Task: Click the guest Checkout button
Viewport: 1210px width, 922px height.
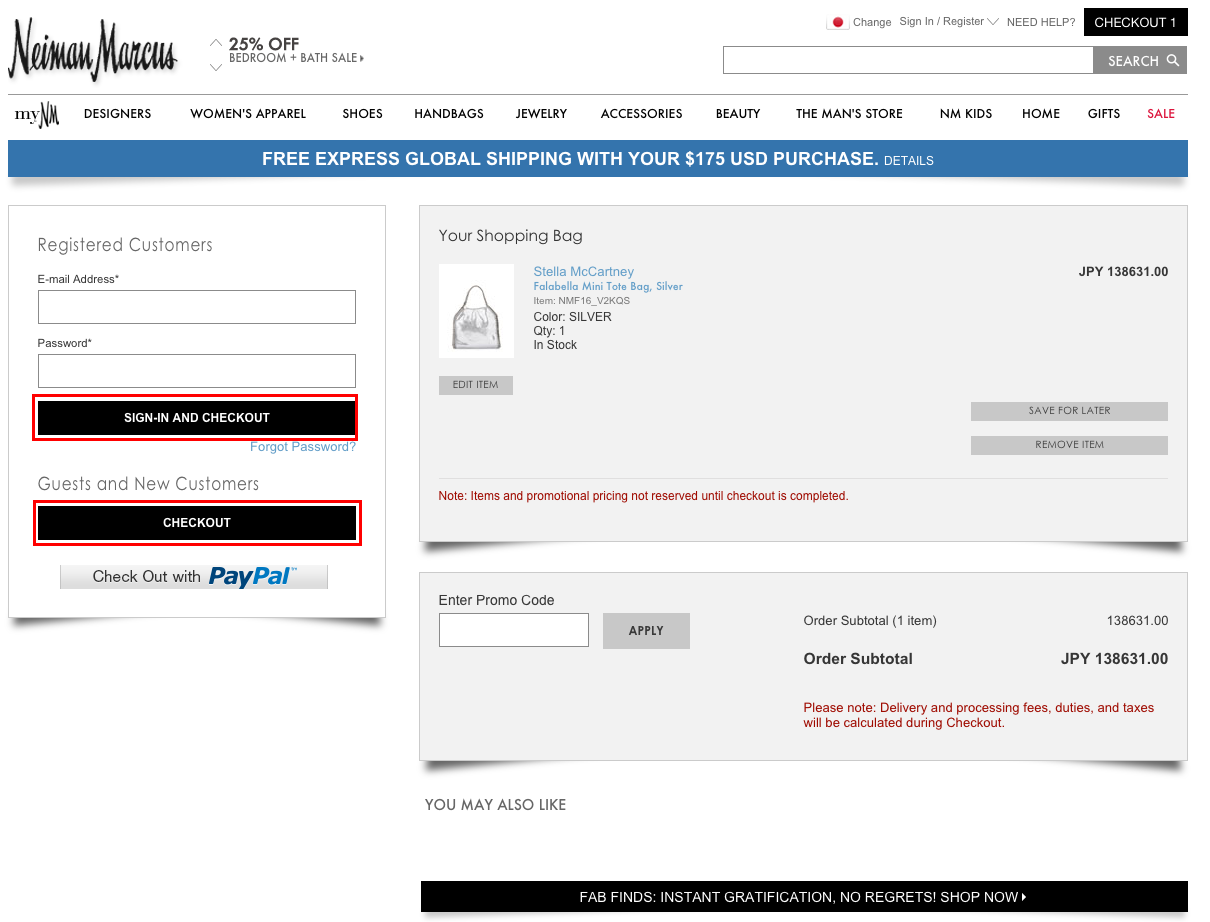Action: point(197,523)
